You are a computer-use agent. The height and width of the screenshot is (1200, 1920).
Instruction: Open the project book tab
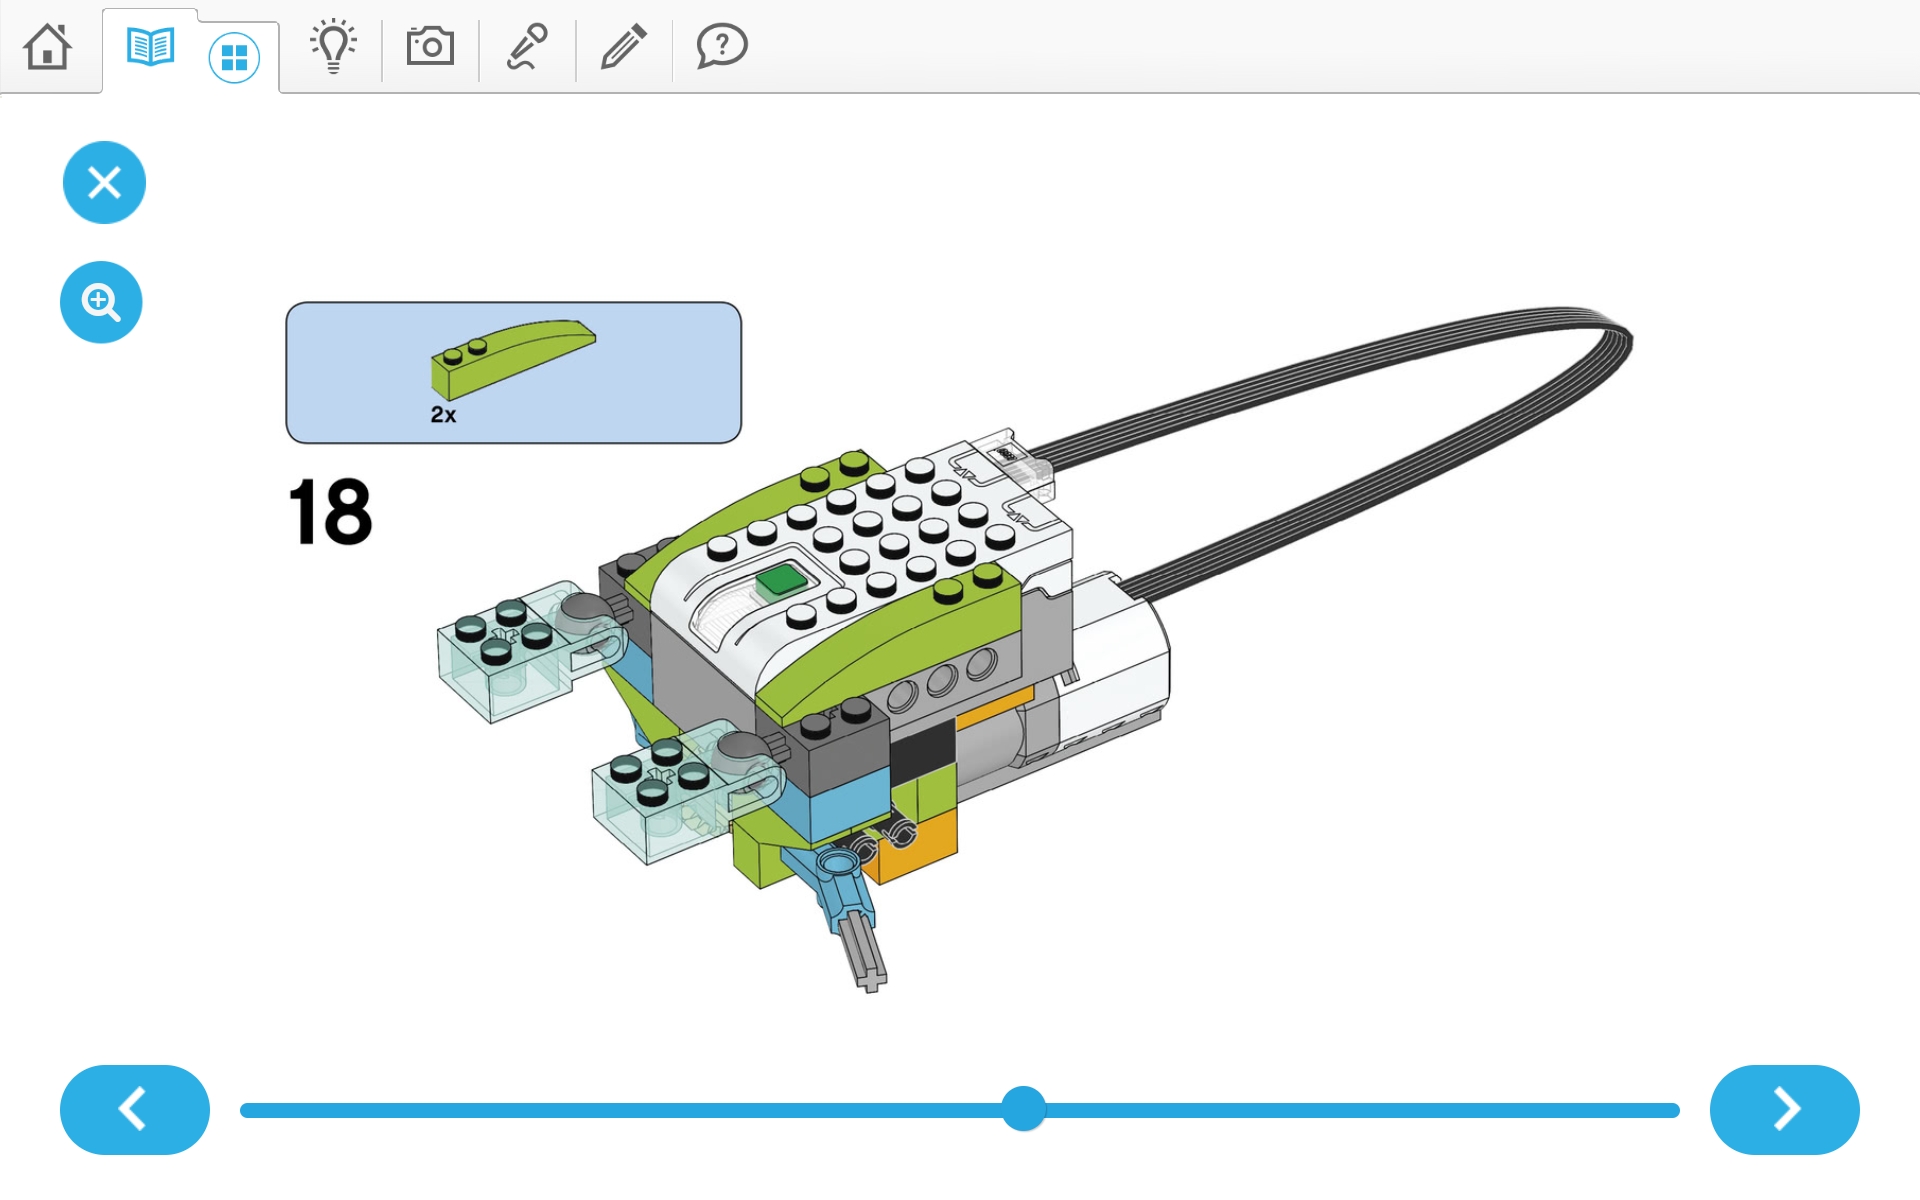151,46
